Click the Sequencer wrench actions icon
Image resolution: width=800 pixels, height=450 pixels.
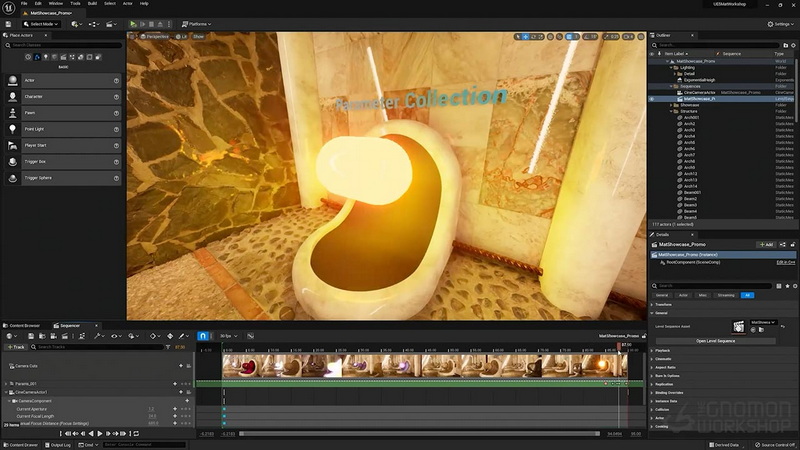click(98, 336)
